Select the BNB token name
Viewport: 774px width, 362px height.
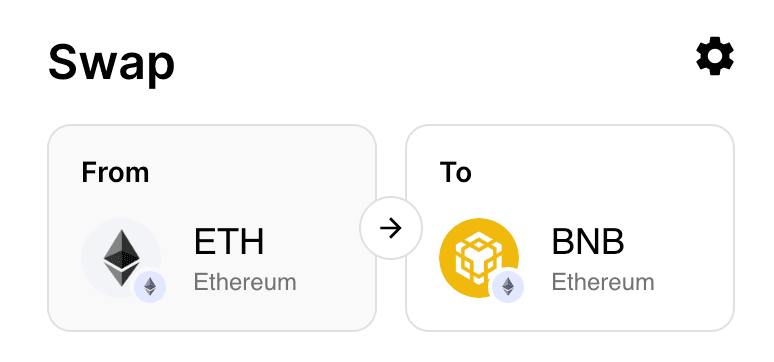588,242
